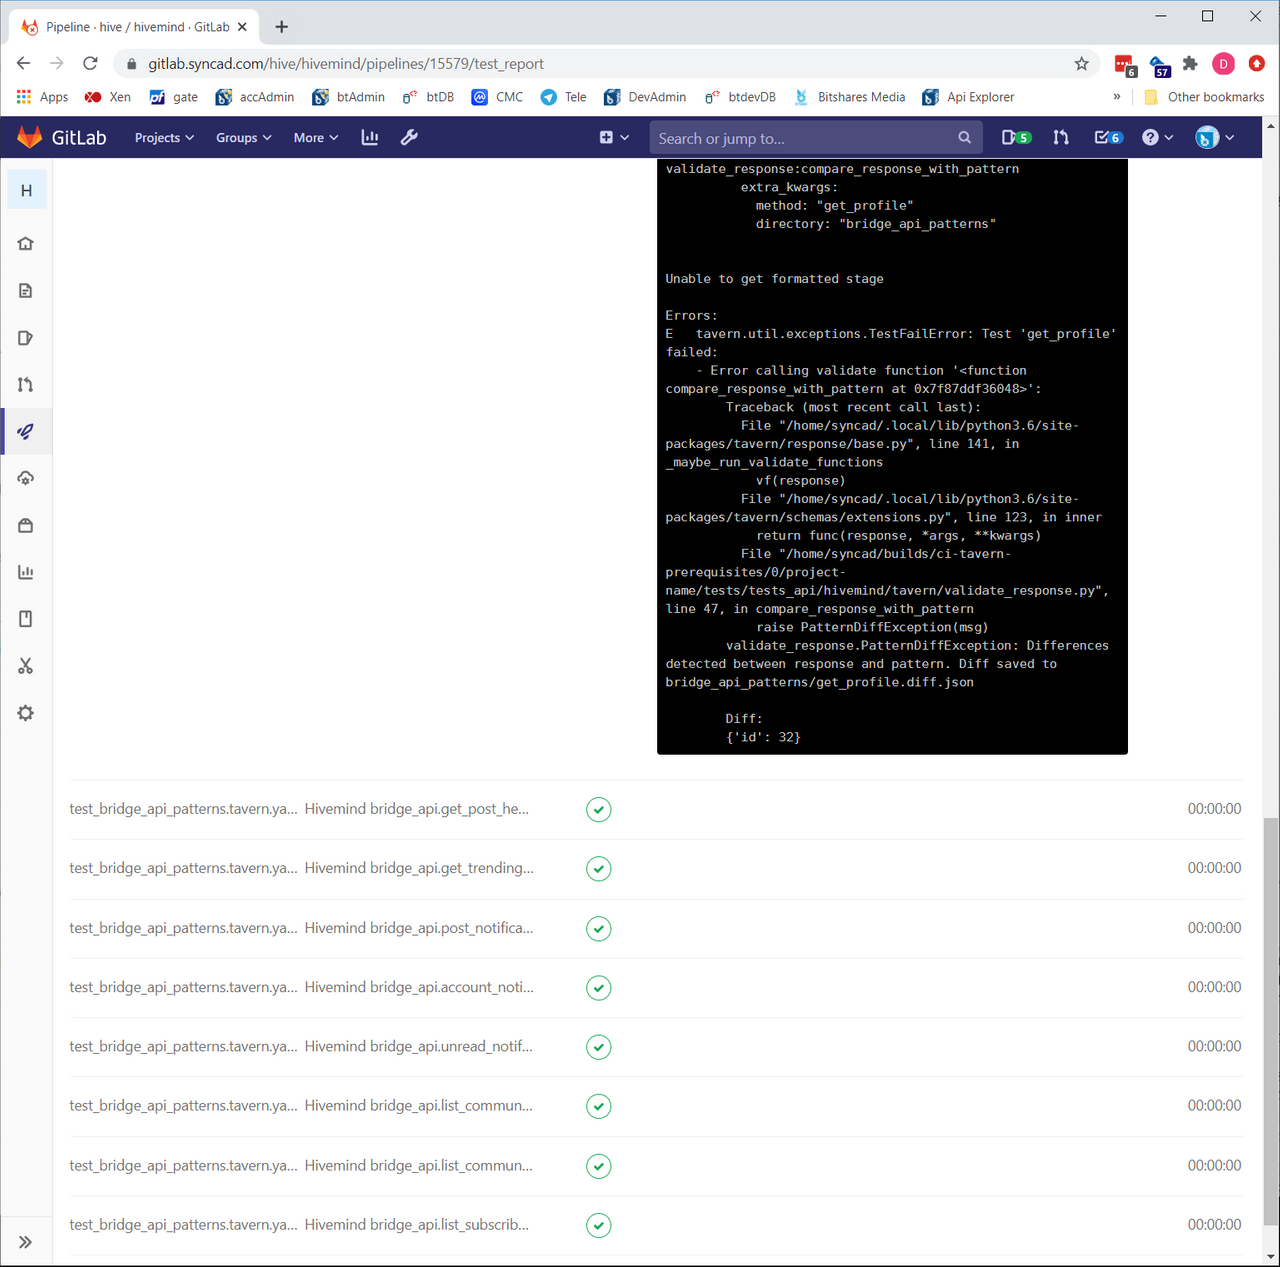Open Analytics chart icon in sidebar
This screenshot has height=1267, width=1280.
(x=26, y=572)
